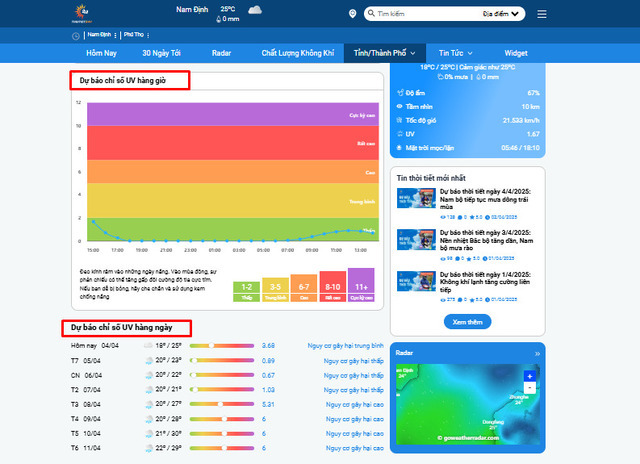Go to the Hôm Nay tab
640x464 pixels.
point(101,52)
